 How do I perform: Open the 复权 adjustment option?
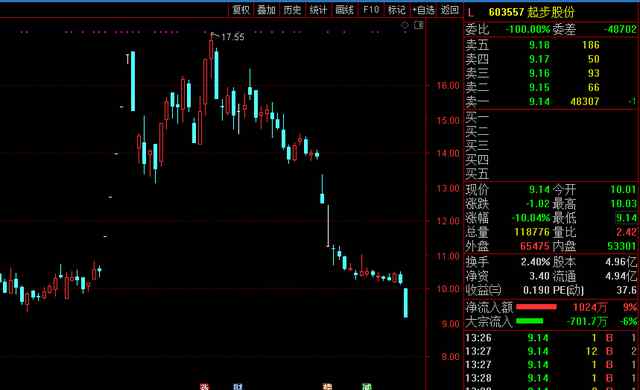point(241,10)
